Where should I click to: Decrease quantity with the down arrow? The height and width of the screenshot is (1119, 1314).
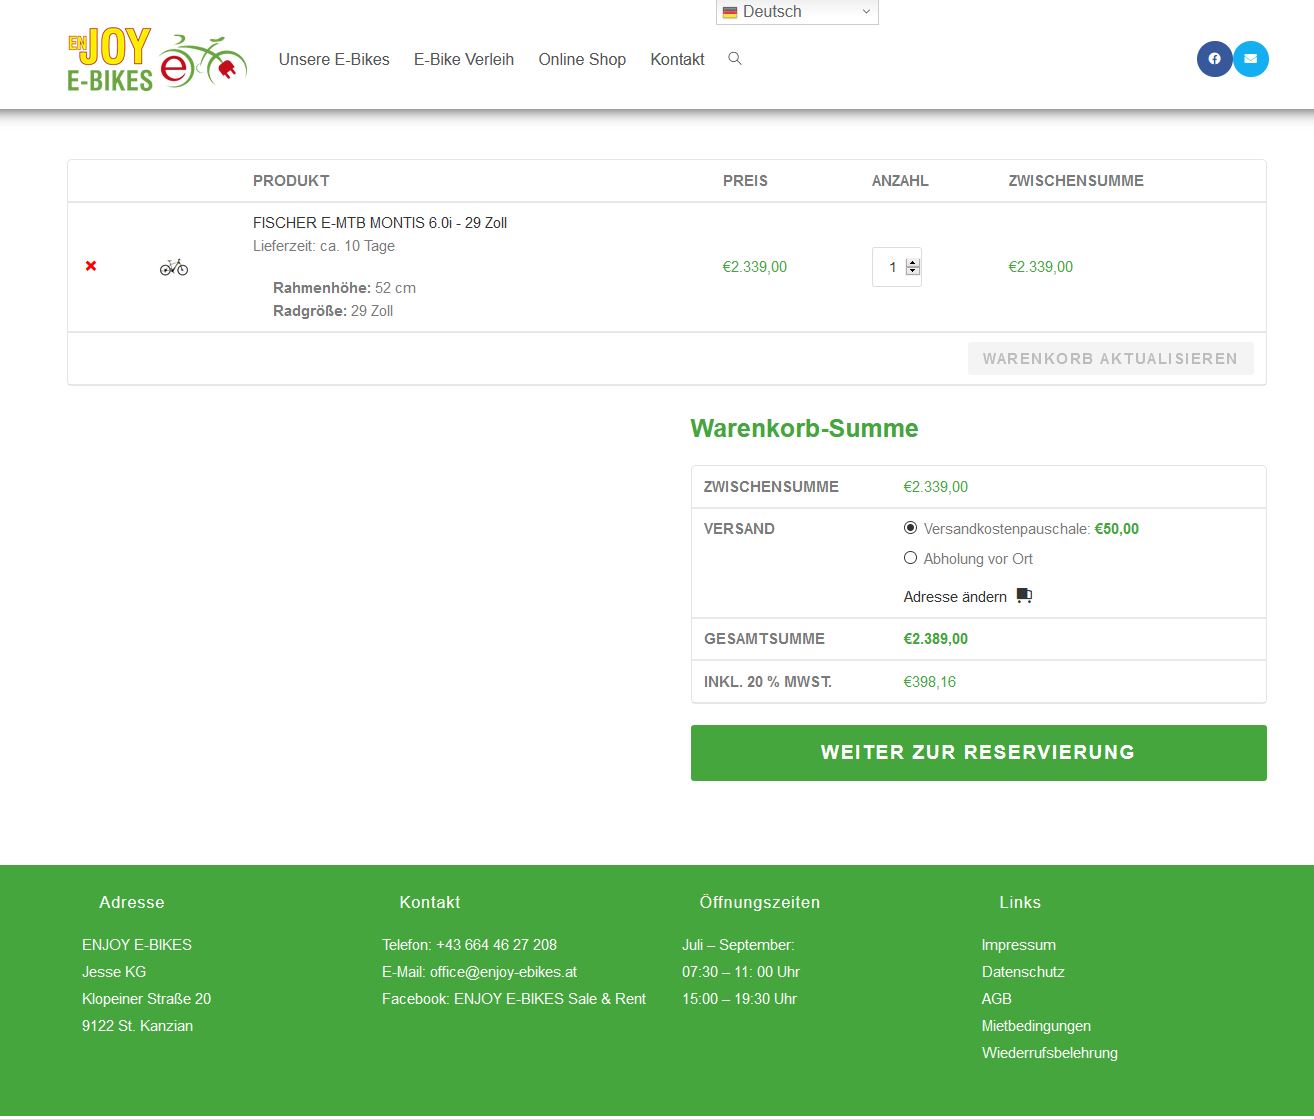click(x=913, y=271)
